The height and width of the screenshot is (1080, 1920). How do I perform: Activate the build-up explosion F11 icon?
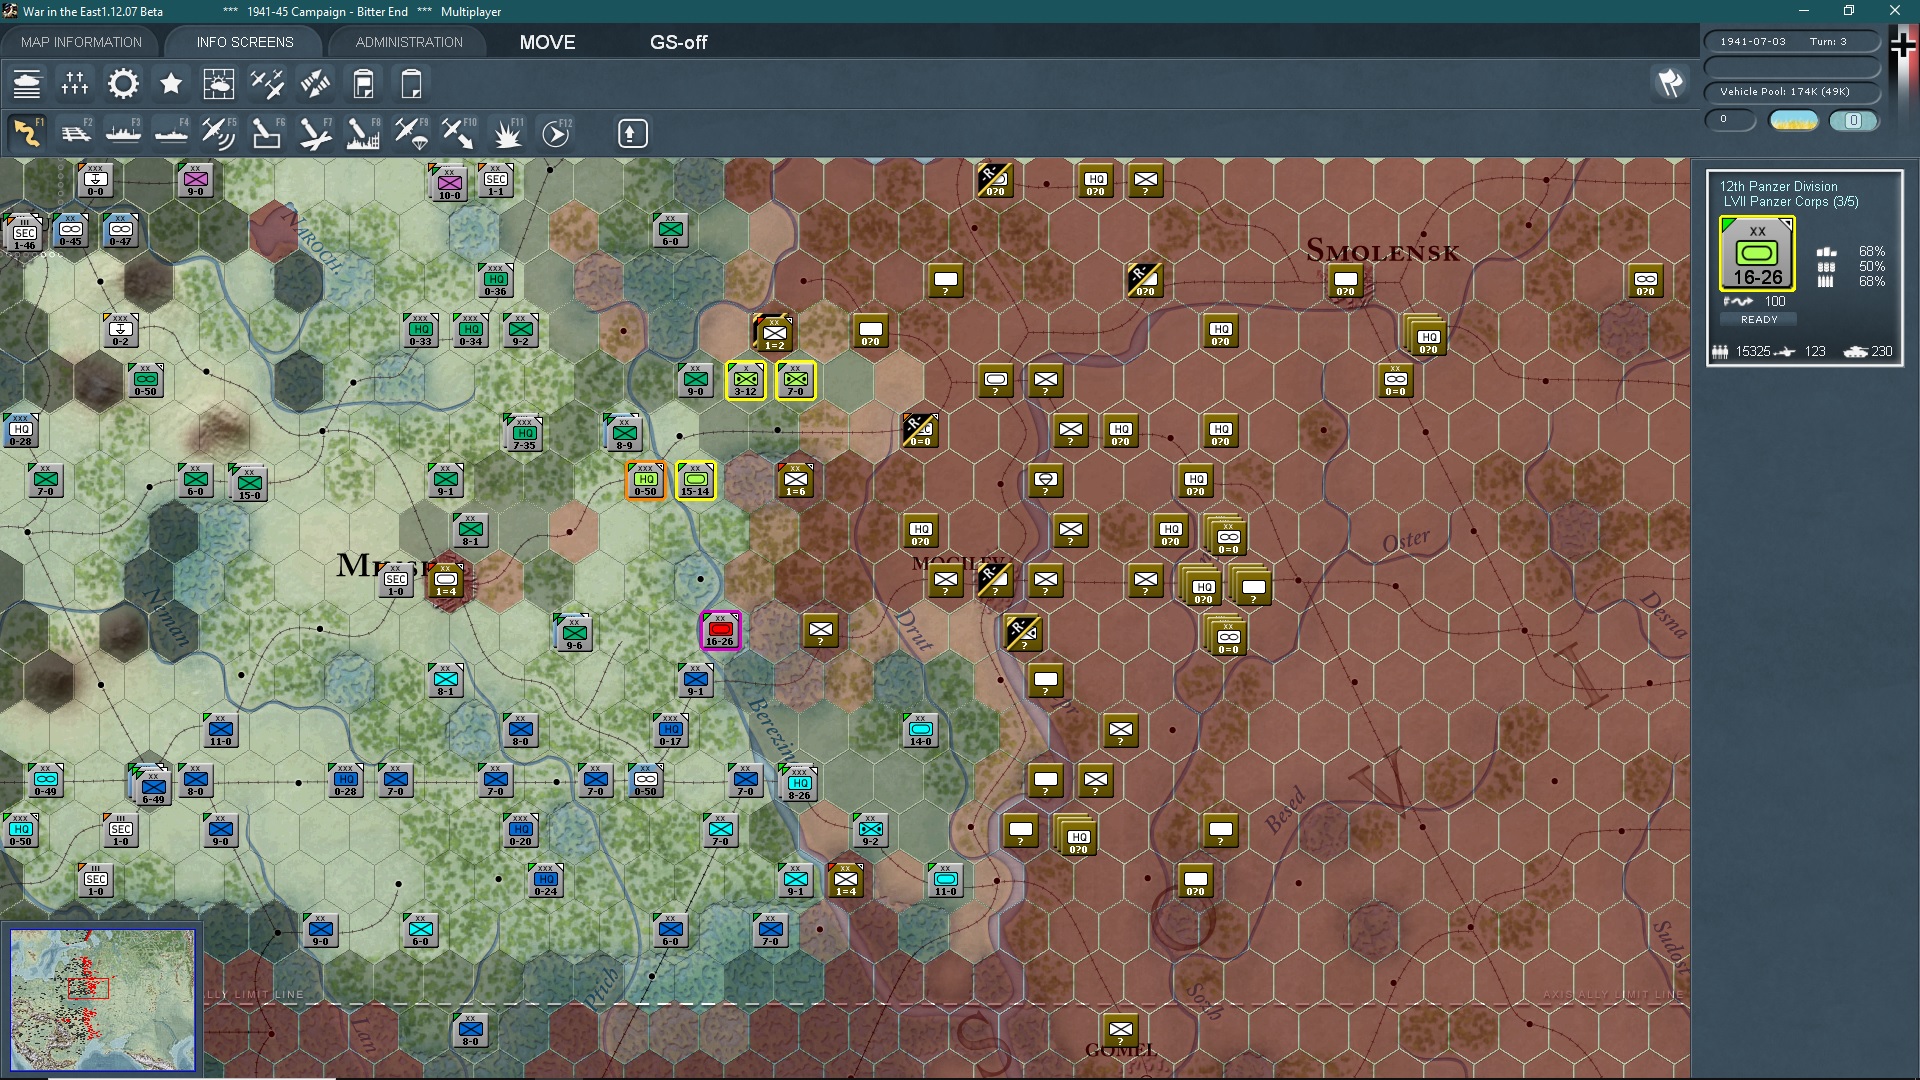[x=507, y=133]
